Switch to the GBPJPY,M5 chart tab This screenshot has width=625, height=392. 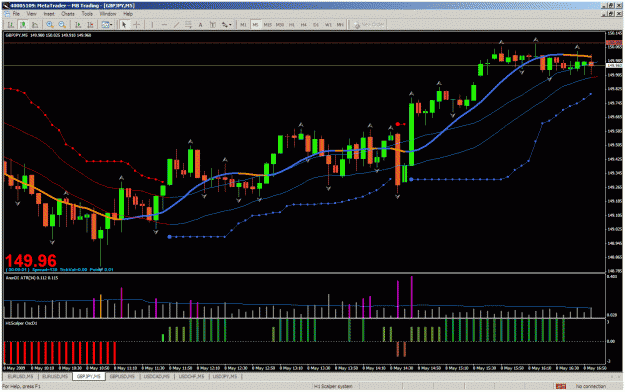(88, 376)
